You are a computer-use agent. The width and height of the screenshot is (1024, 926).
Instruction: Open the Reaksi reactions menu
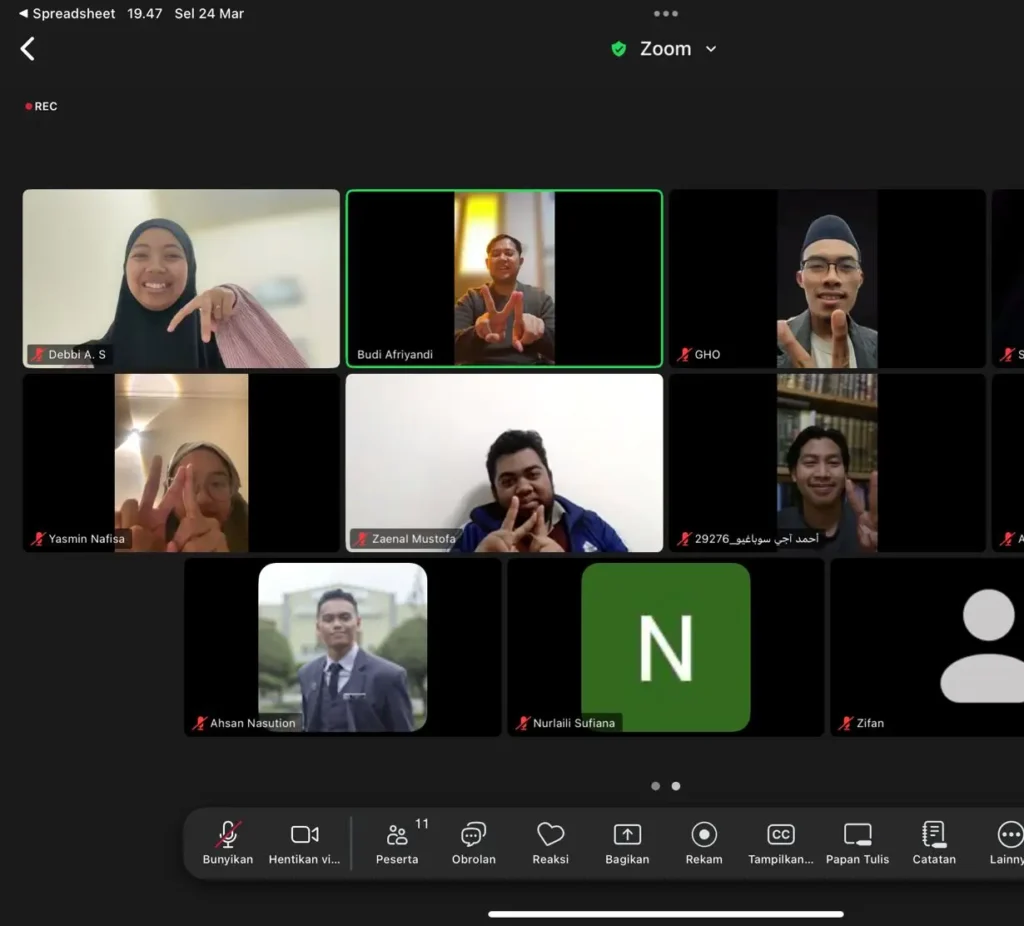pyautogui.click(x=550, y=842)
